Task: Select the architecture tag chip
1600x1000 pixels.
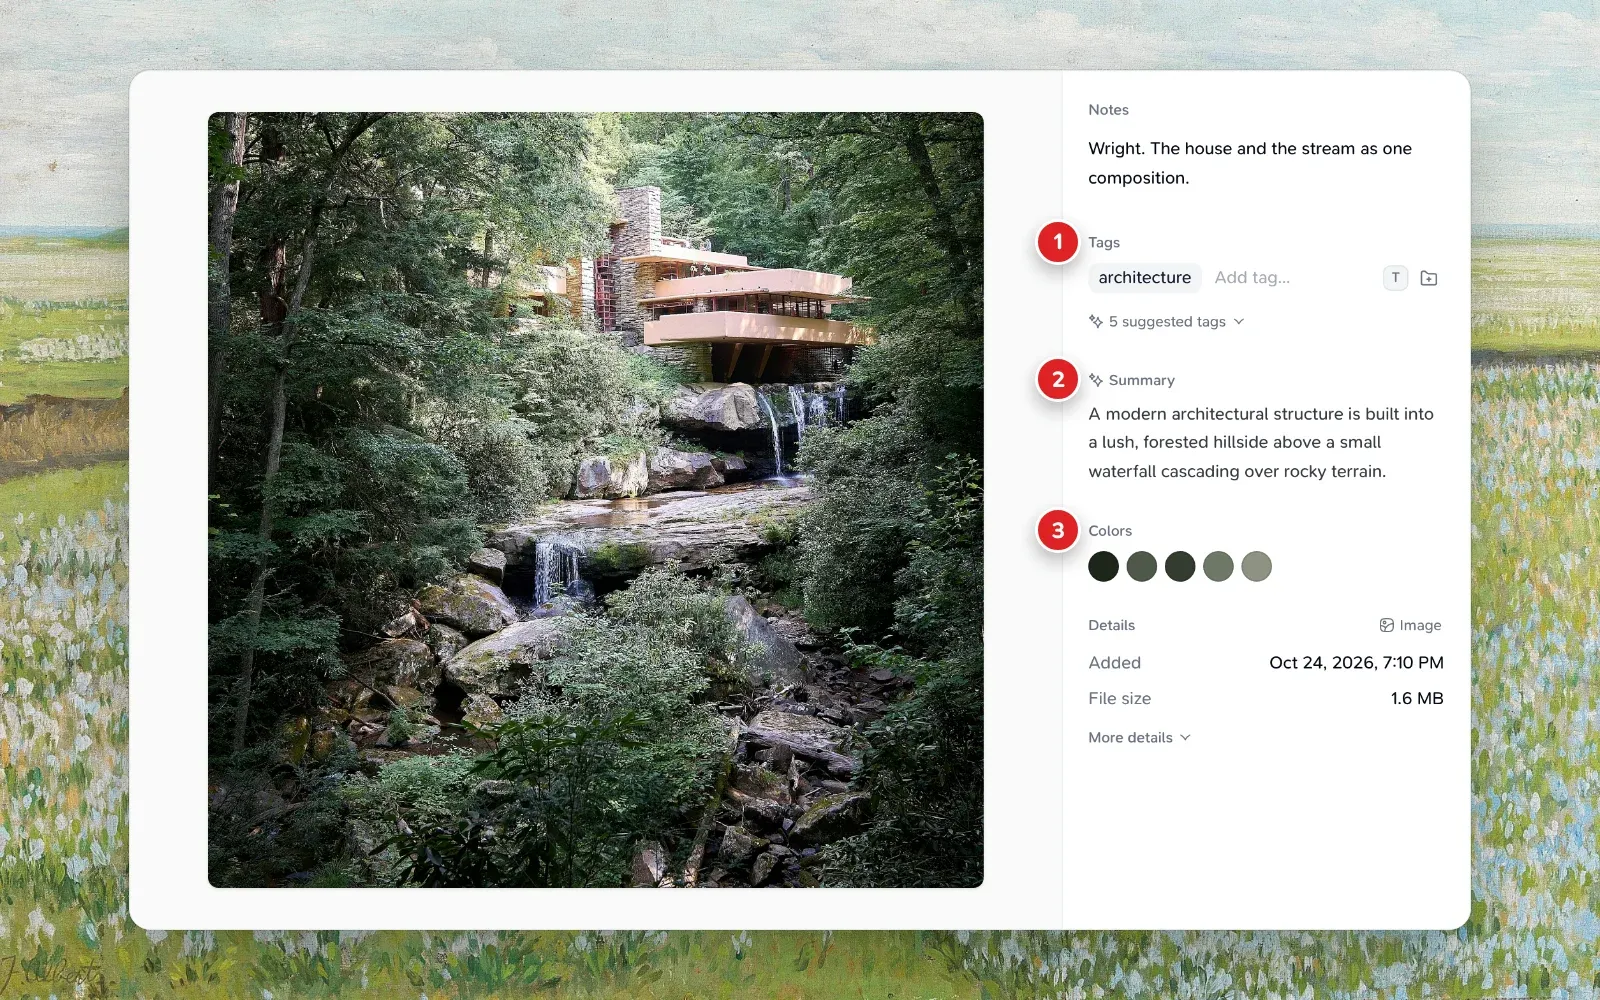Action: click(1145, 278)
